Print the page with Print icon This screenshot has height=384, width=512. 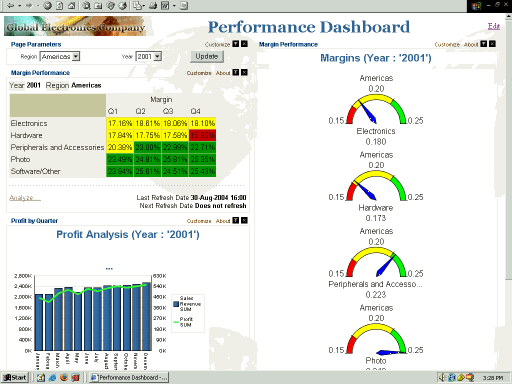(153, 5)
